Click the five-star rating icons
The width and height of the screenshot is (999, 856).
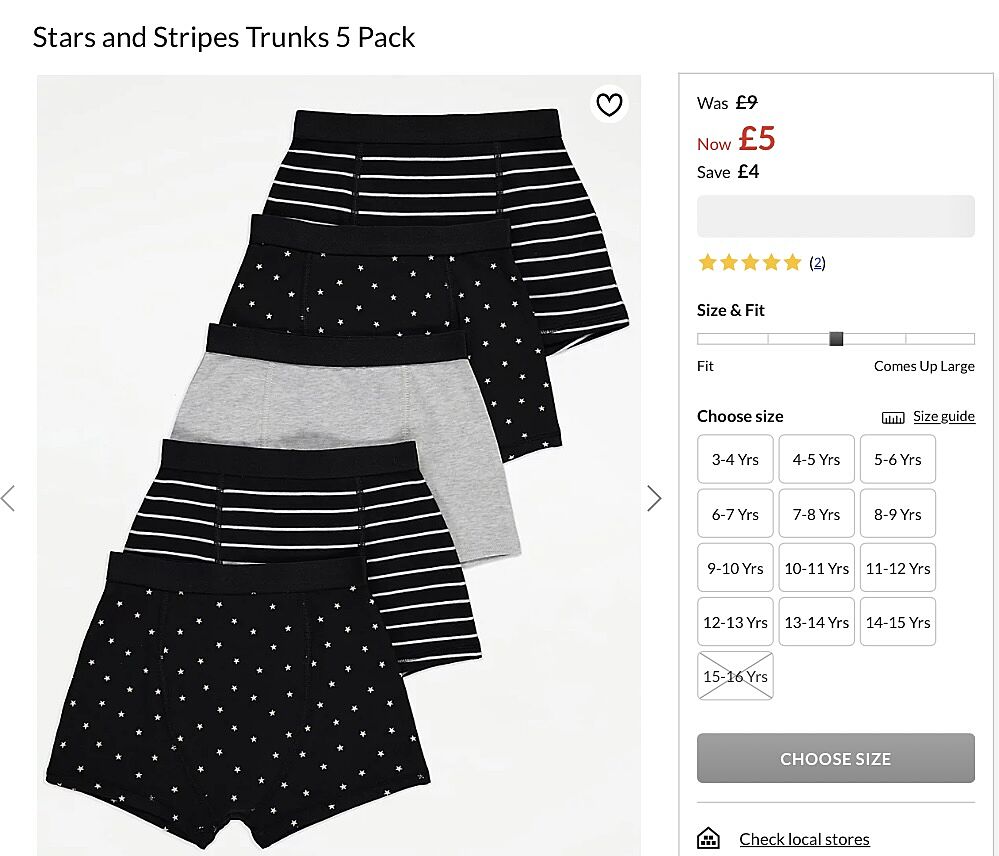pos(750,263)
